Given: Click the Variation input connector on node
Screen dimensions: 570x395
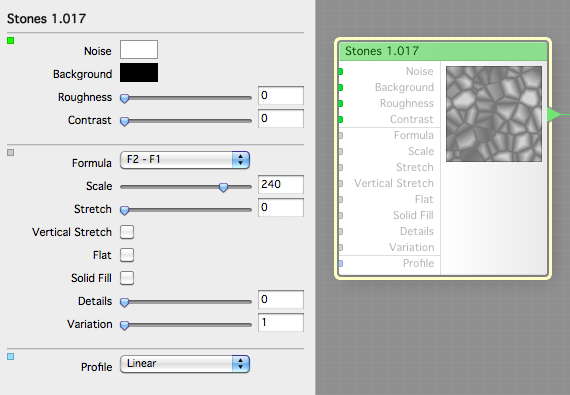Looking at the screenshot, I should [341, 247].
